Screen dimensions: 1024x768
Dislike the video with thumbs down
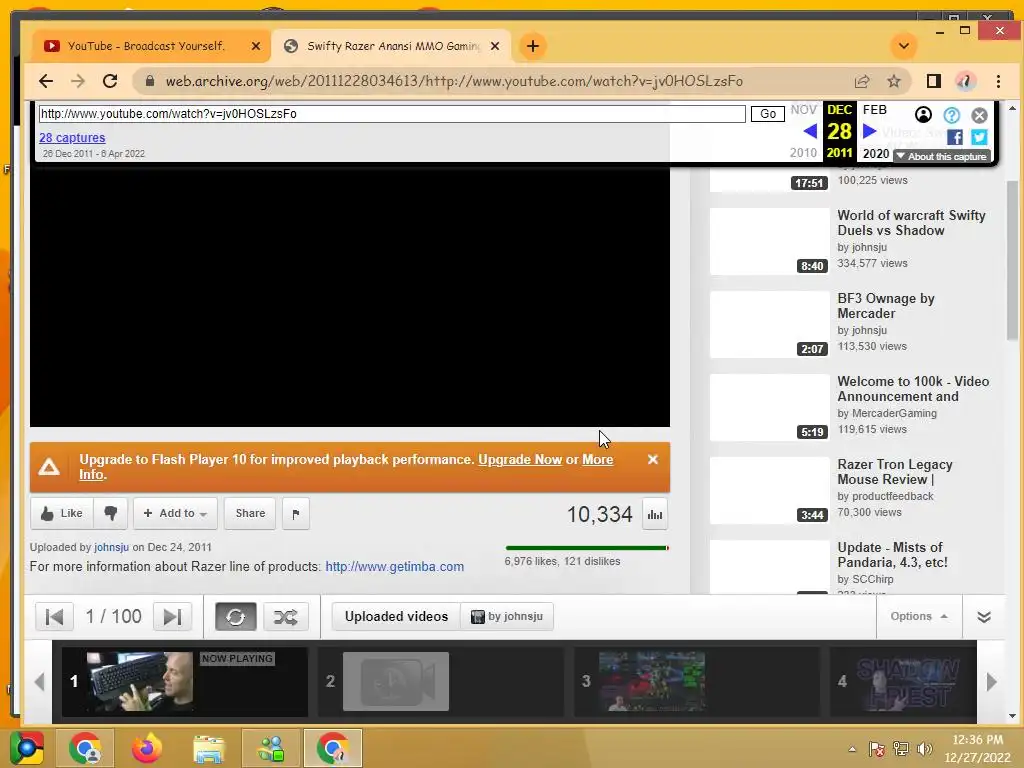[110, 513]
